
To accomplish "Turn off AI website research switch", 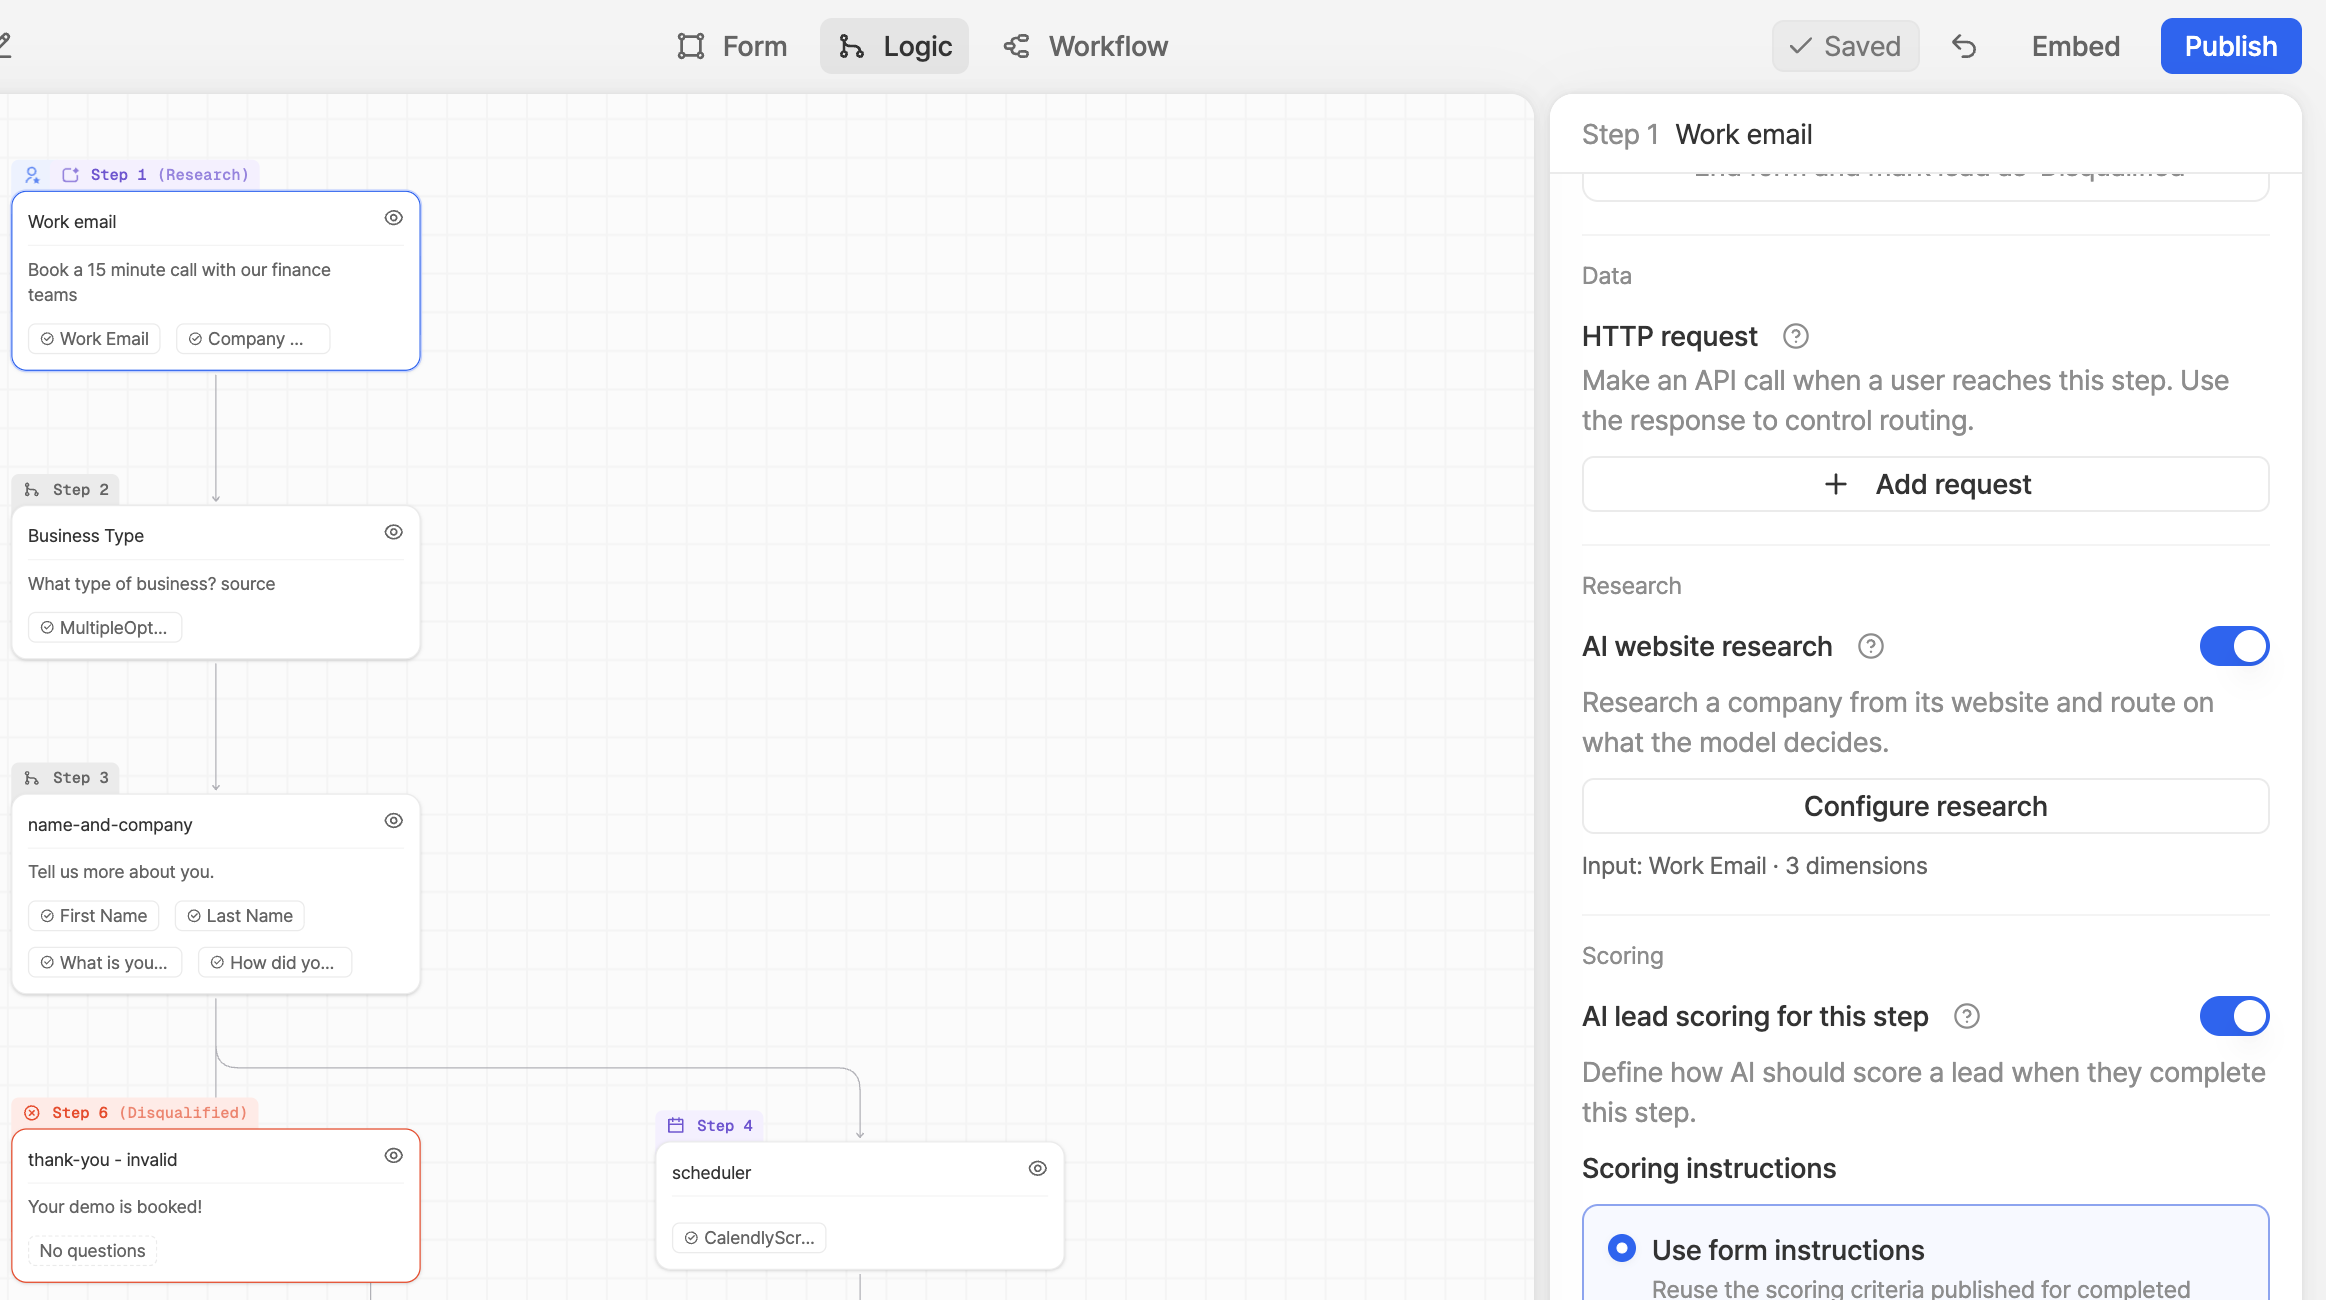I will click(2234, 646).
